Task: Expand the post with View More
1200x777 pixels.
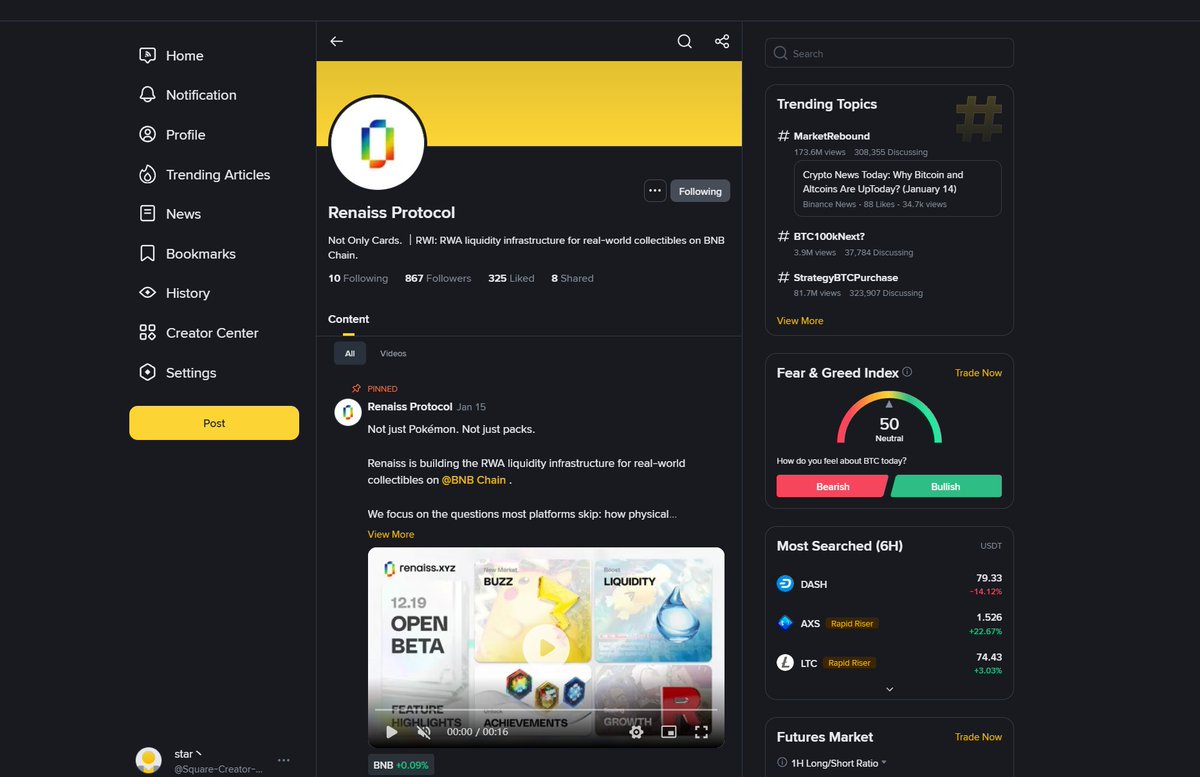Action: [390, 534]
